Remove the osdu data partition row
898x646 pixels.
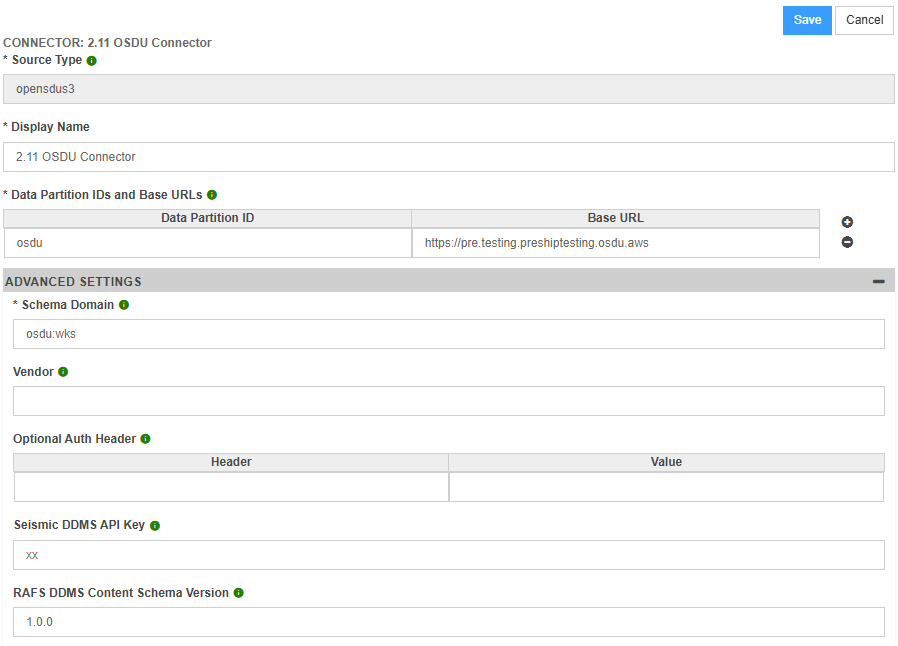tap(847, 242)
